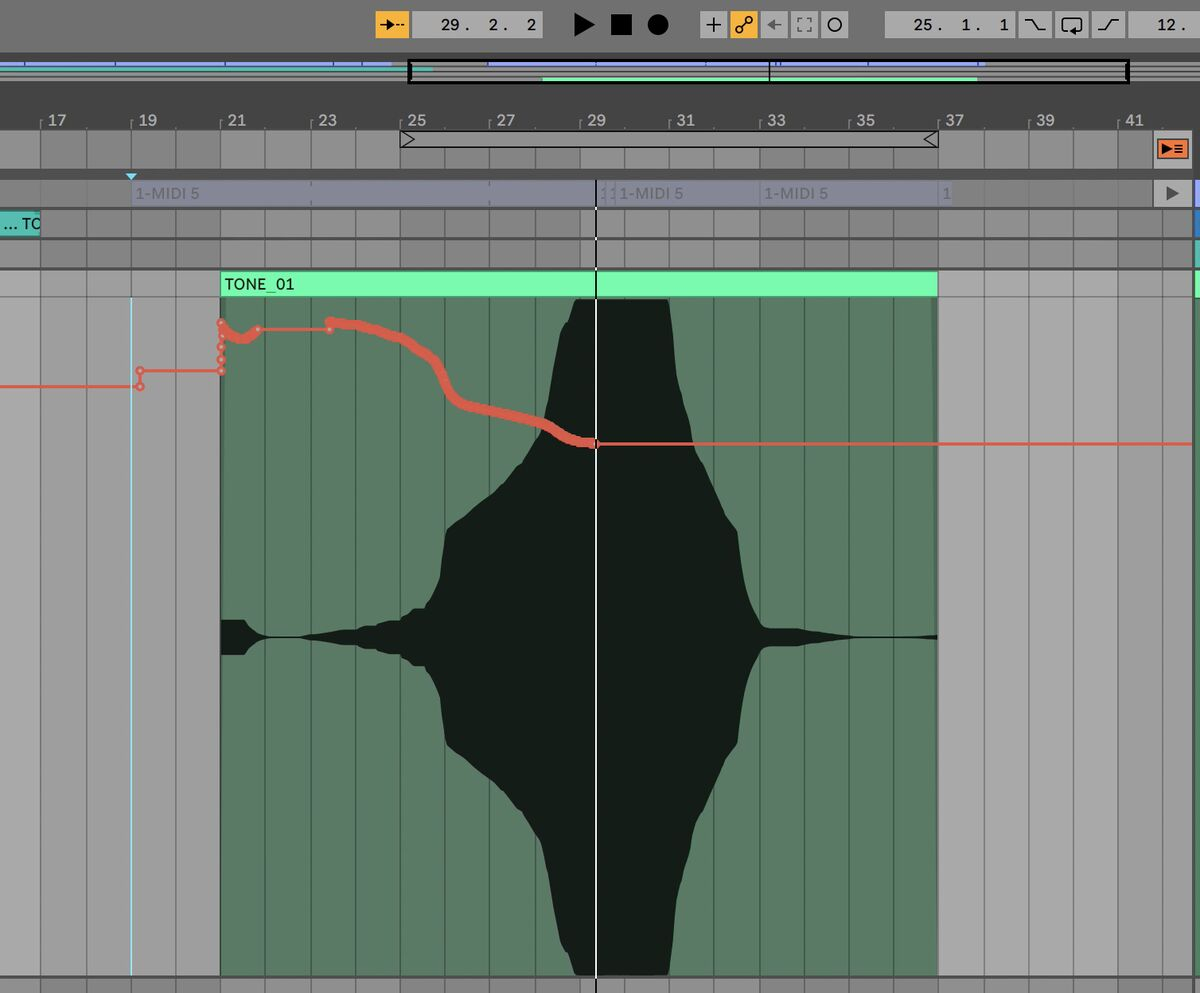Viewport: 1200px width, 993px height.
Task: Click the Re-Enable Automation arrow icon
Action: [773, 25]
